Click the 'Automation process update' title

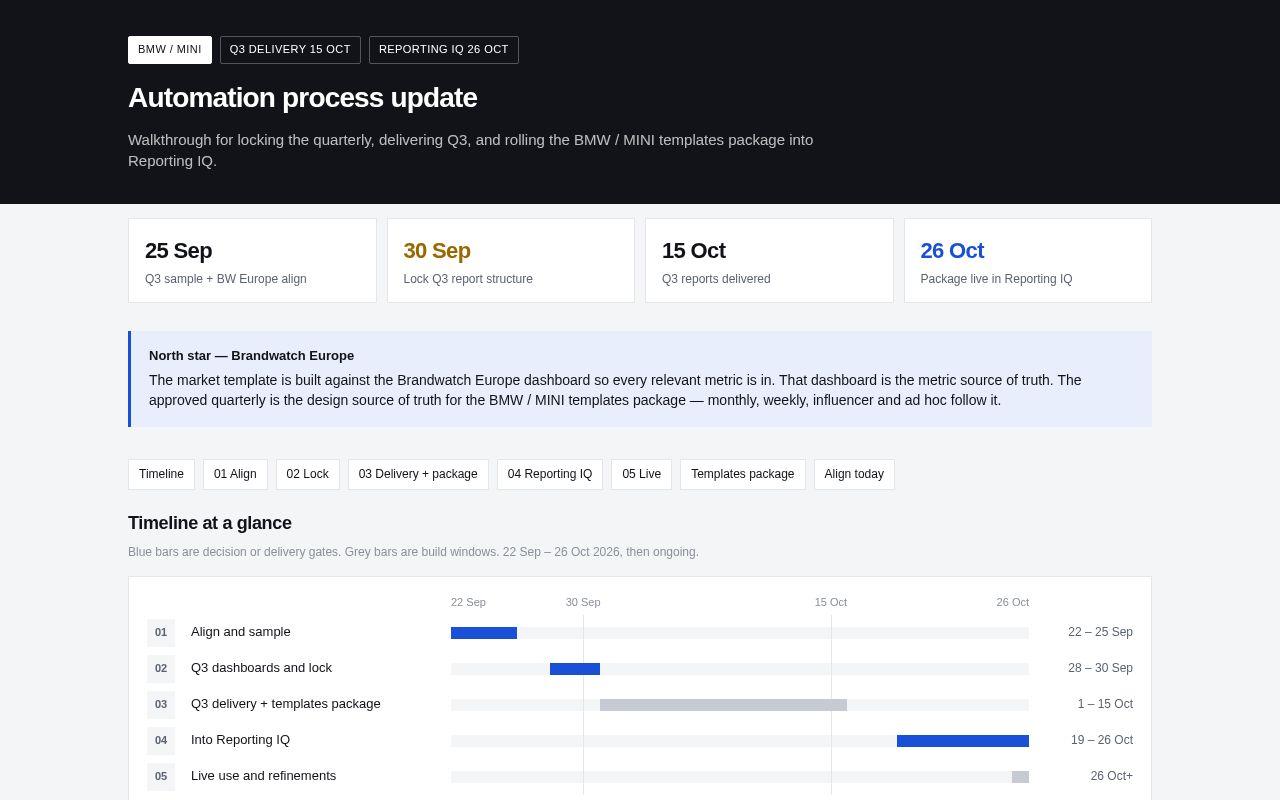302,98
